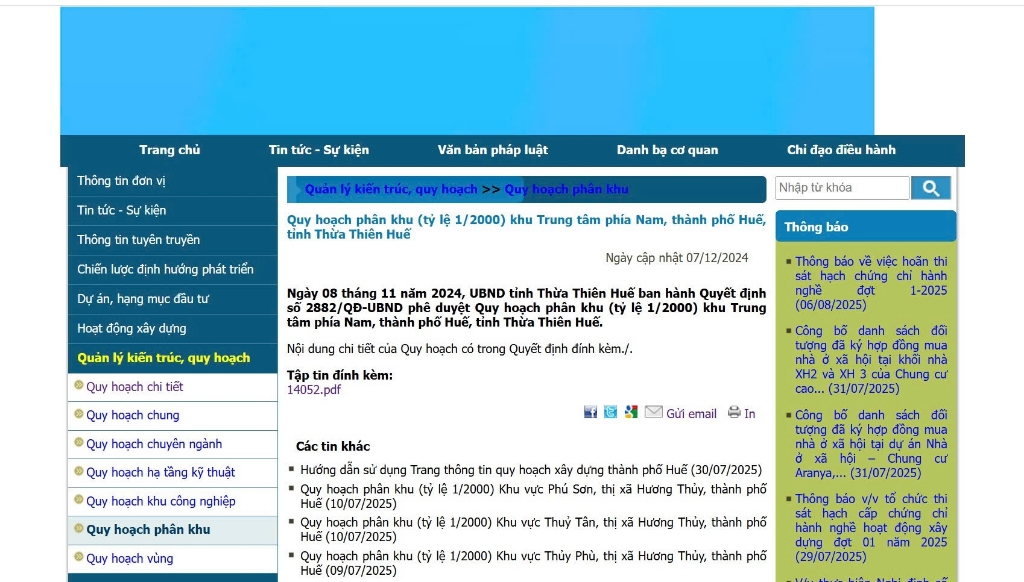Click the search magnifier button
Viewport: 1024px width, 582px height.
(931, 188)
